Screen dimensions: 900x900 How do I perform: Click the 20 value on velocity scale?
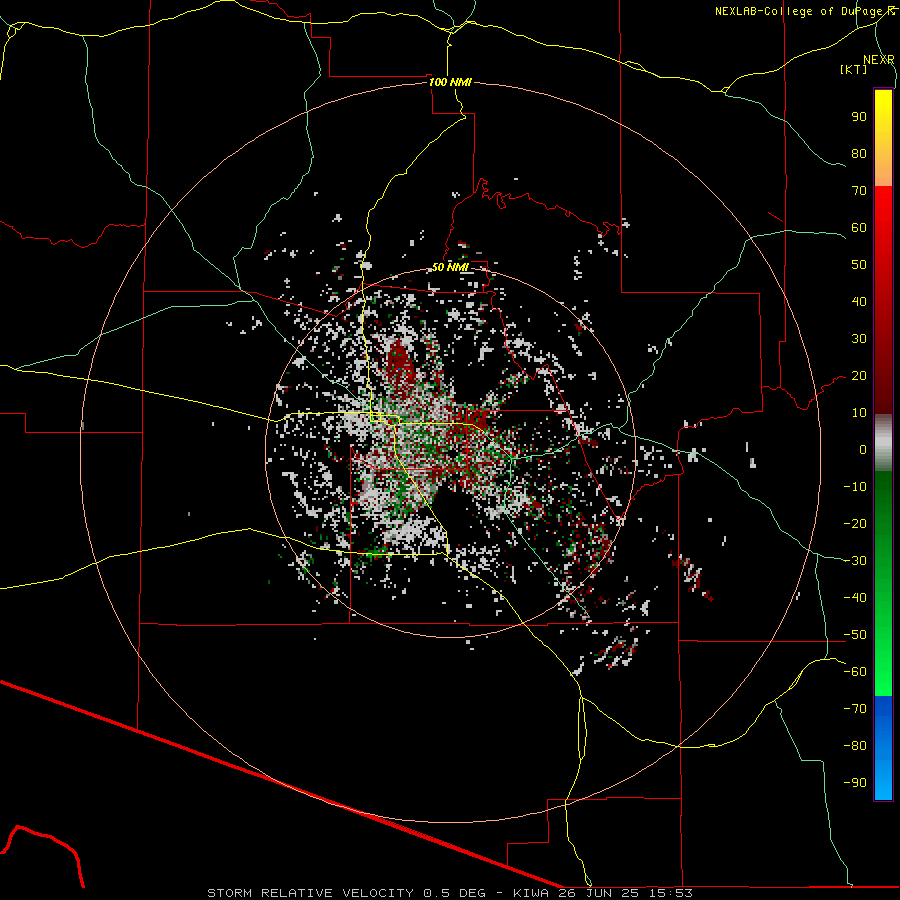859,376
